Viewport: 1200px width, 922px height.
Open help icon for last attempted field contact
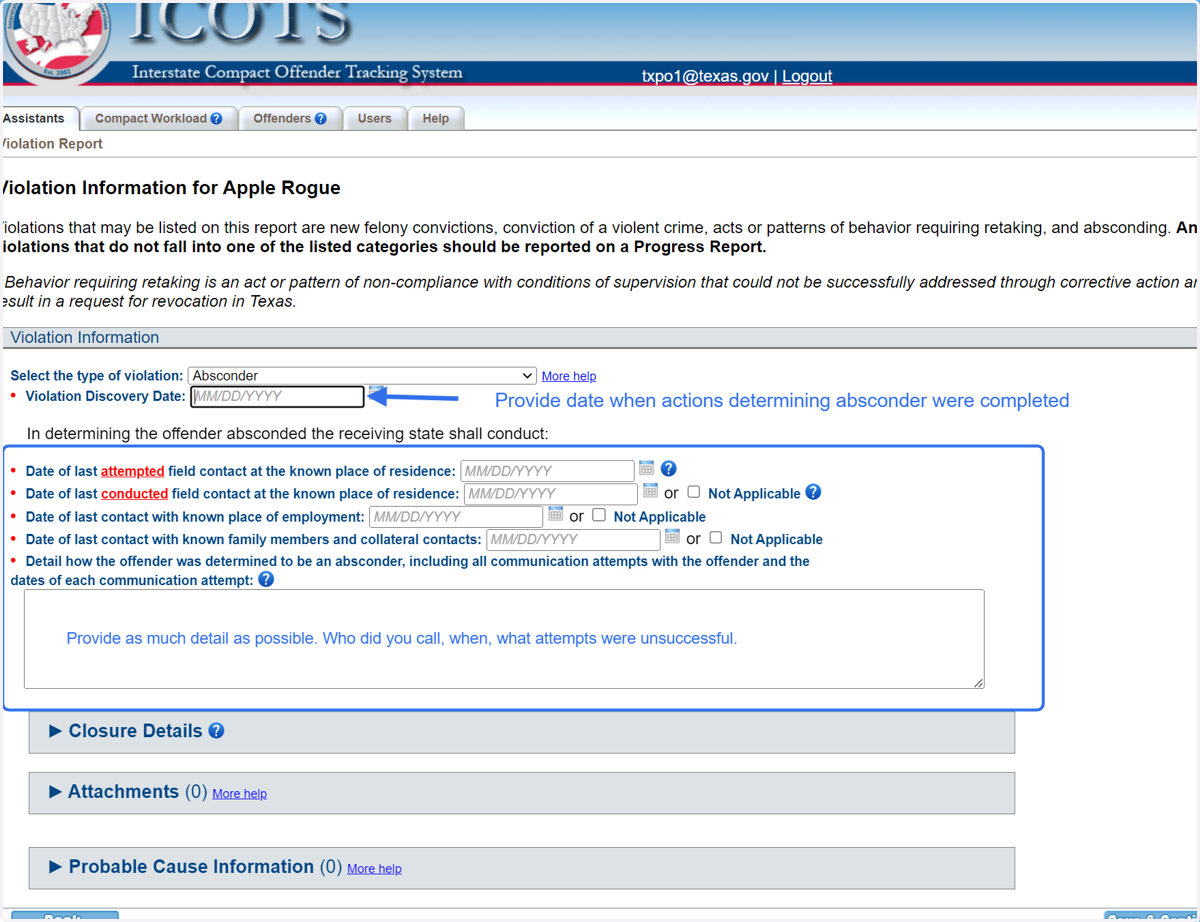click(x=669, y=468)
